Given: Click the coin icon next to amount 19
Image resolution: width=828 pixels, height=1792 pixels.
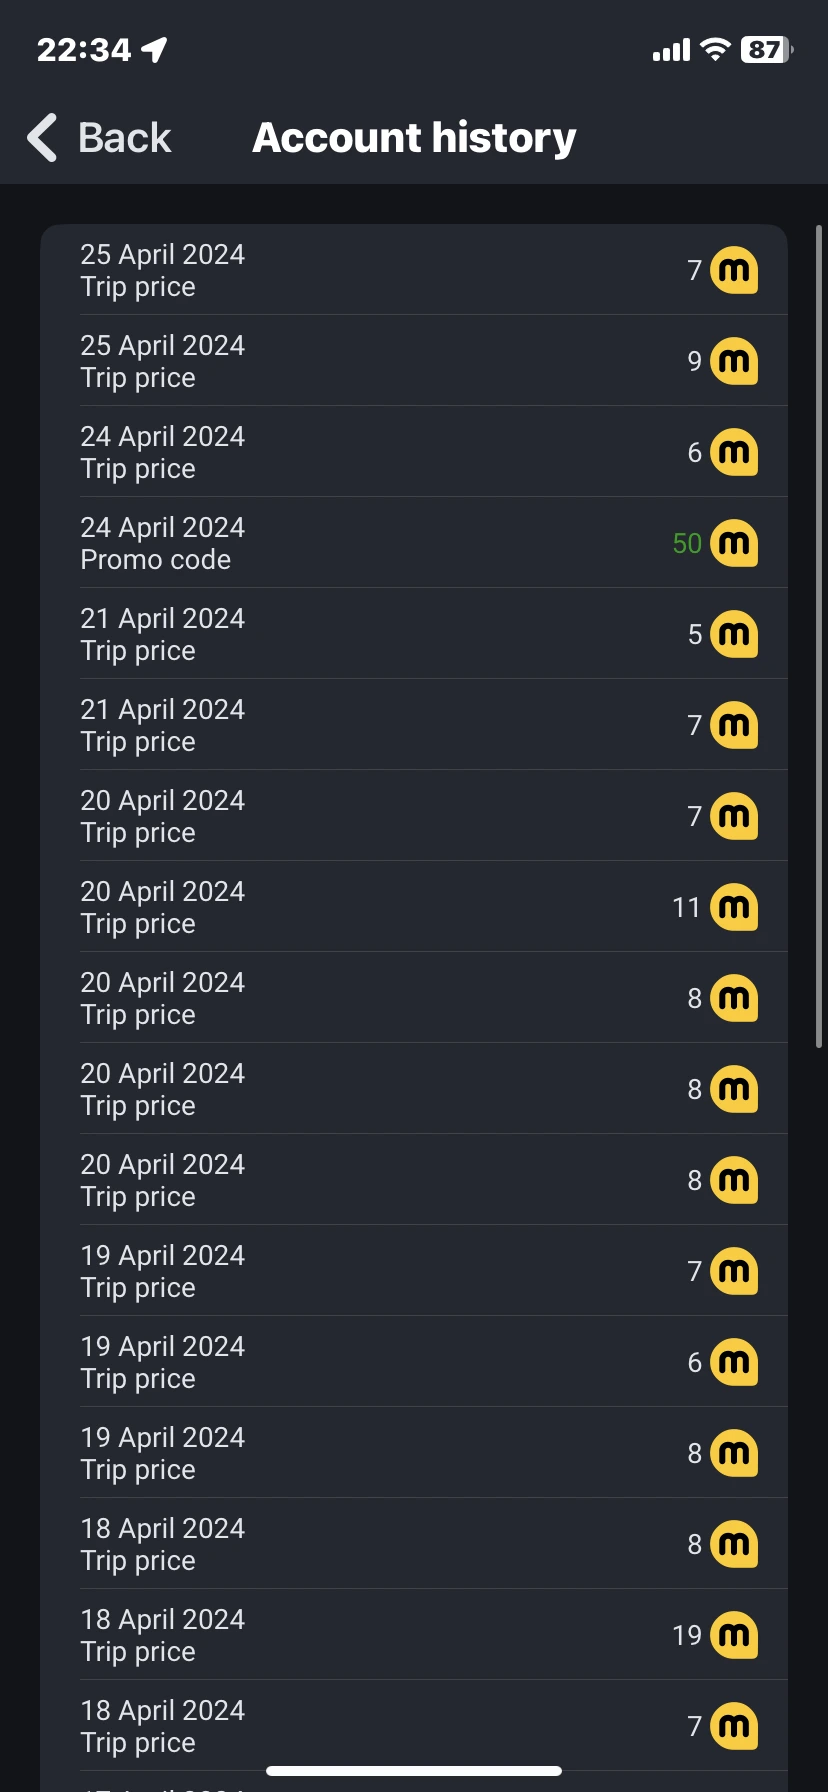Looking at the screenshot, I should pyautogui.click(x=734, y=1635).
